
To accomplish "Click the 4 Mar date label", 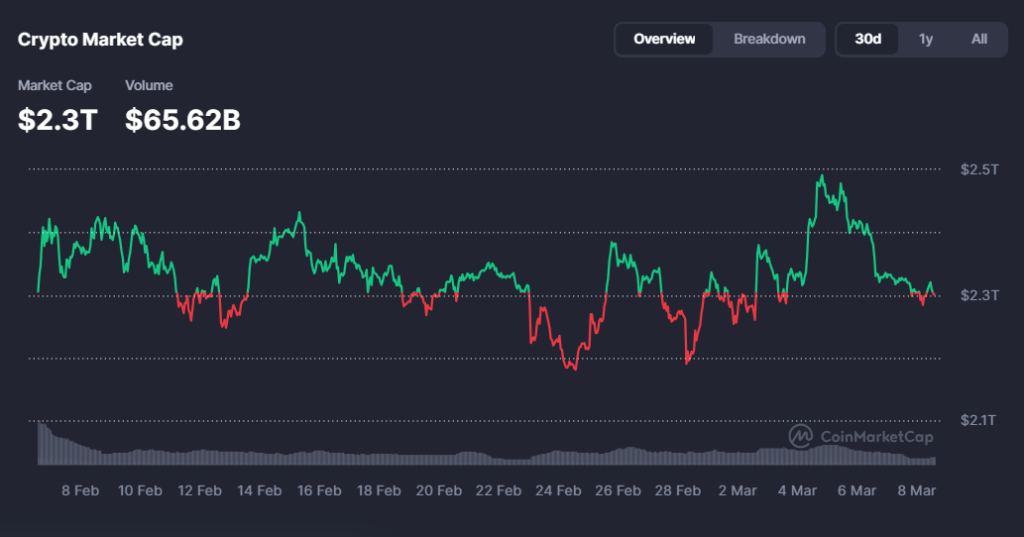I will click(x=797, y=491).
